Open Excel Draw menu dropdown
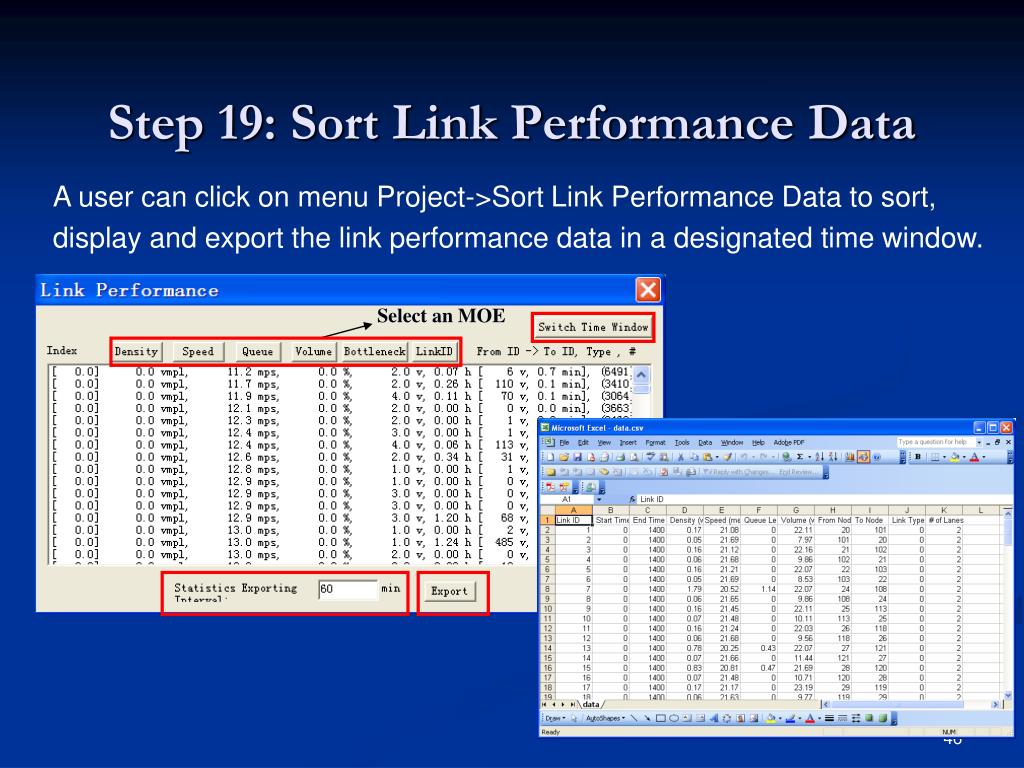1024x768 pixels. coord(556,718)
